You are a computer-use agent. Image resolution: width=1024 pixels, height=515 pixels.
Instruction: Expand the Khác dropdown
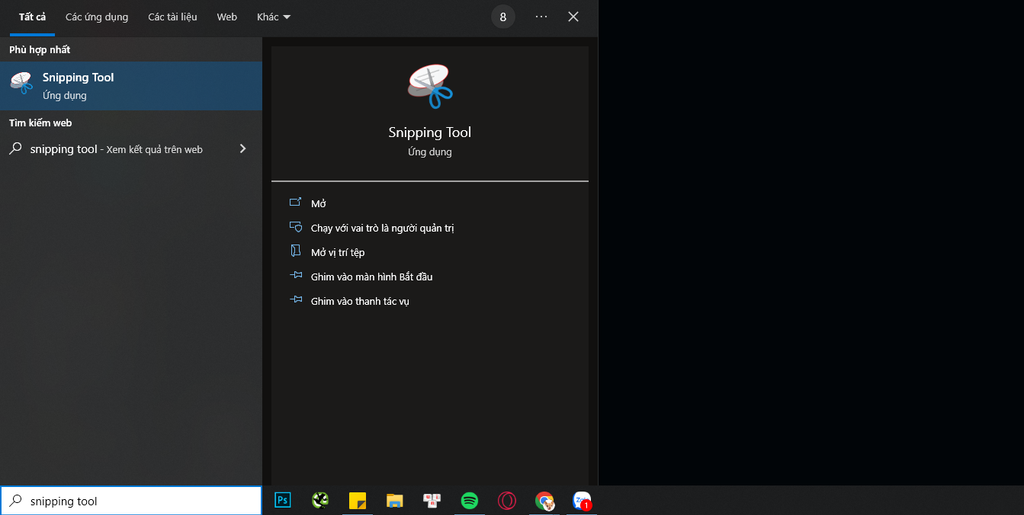tap(274, 17)
